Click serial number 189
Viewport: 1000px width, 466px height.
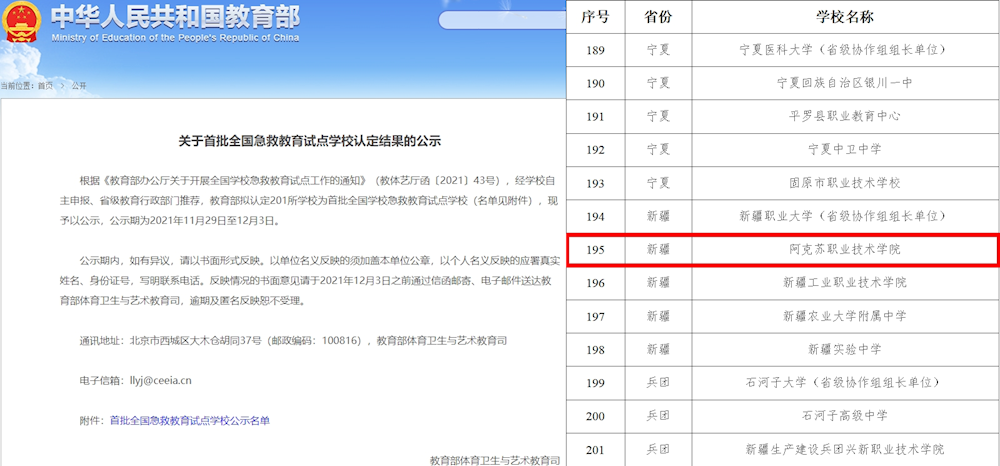[x=594, y=50]
